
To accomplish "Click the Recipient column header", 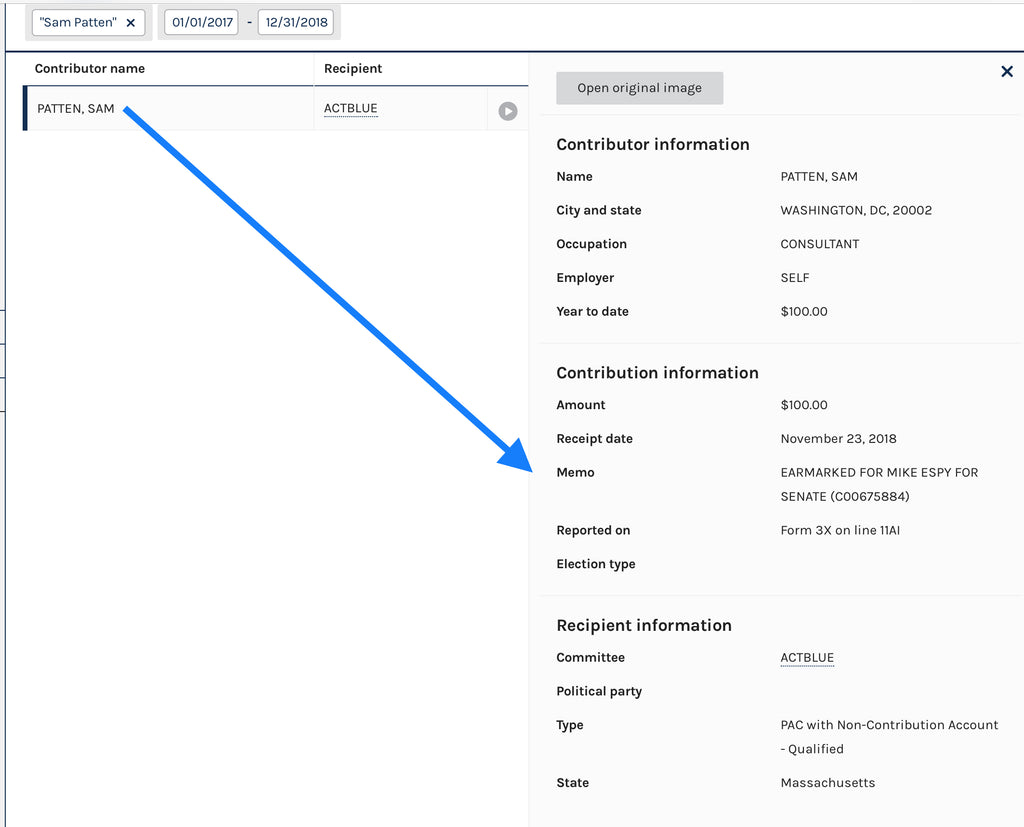I will pyautogui.click(x=353, y=69).
